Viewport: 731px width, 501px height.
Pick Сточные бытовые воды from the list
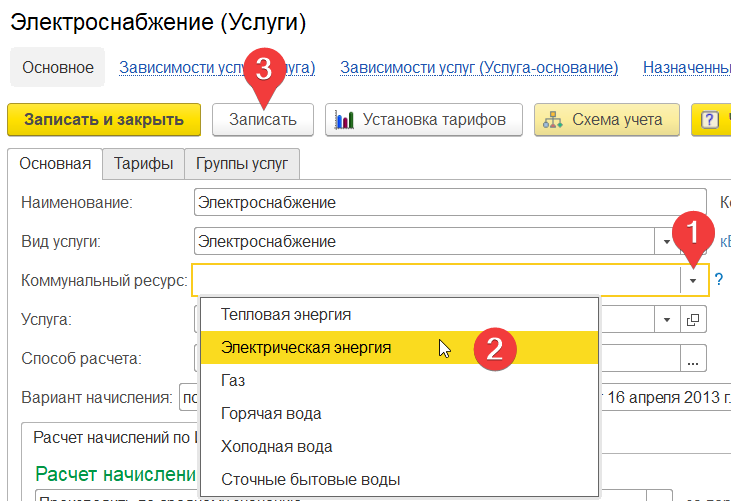400,480
